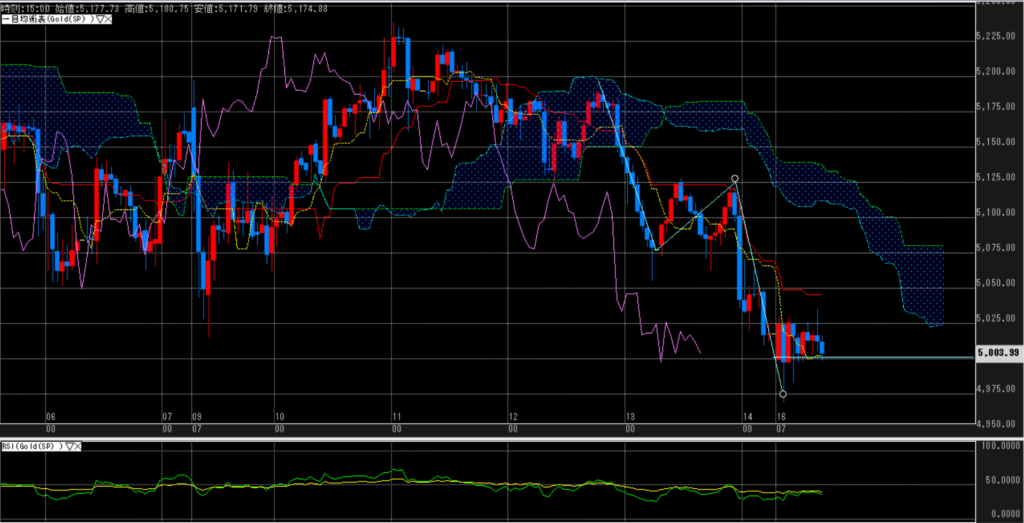Select date marker 11 on time axis

pos(397,415)
